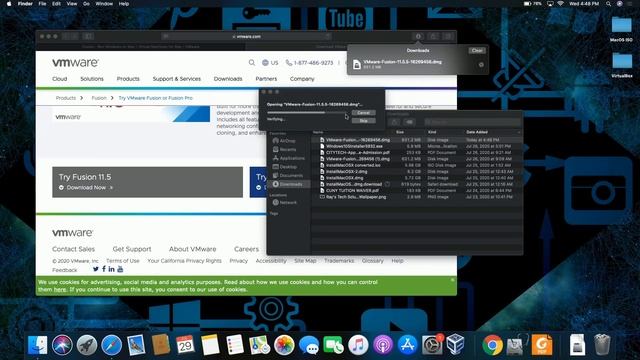This screenshot has width=640, height=360.
Task: Open the Cloud navigation menu
Action: (x=60, y=79)
